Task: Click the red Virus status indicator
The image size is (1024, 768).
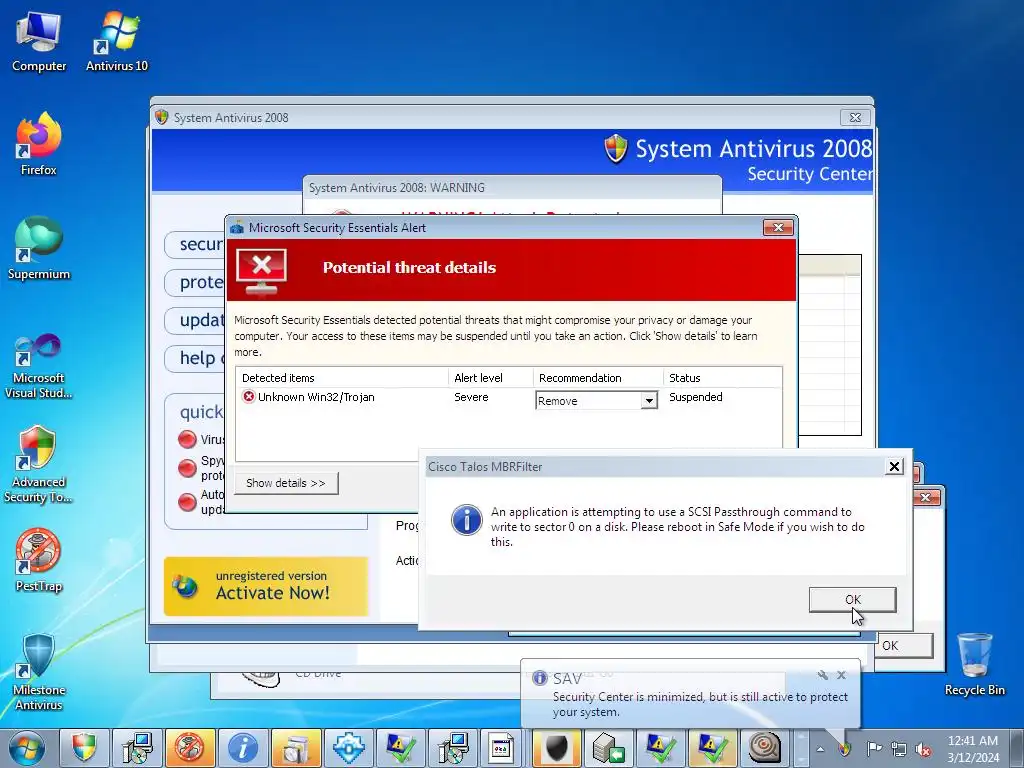Action: pyautogui.click(x=187, y=440)
